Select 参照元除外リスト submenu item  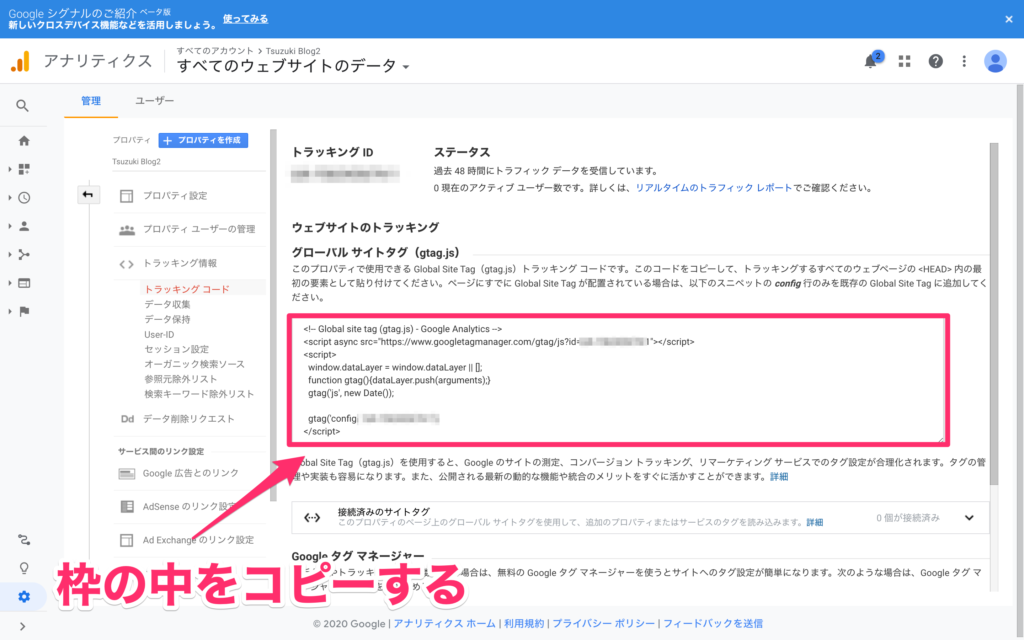180,379
